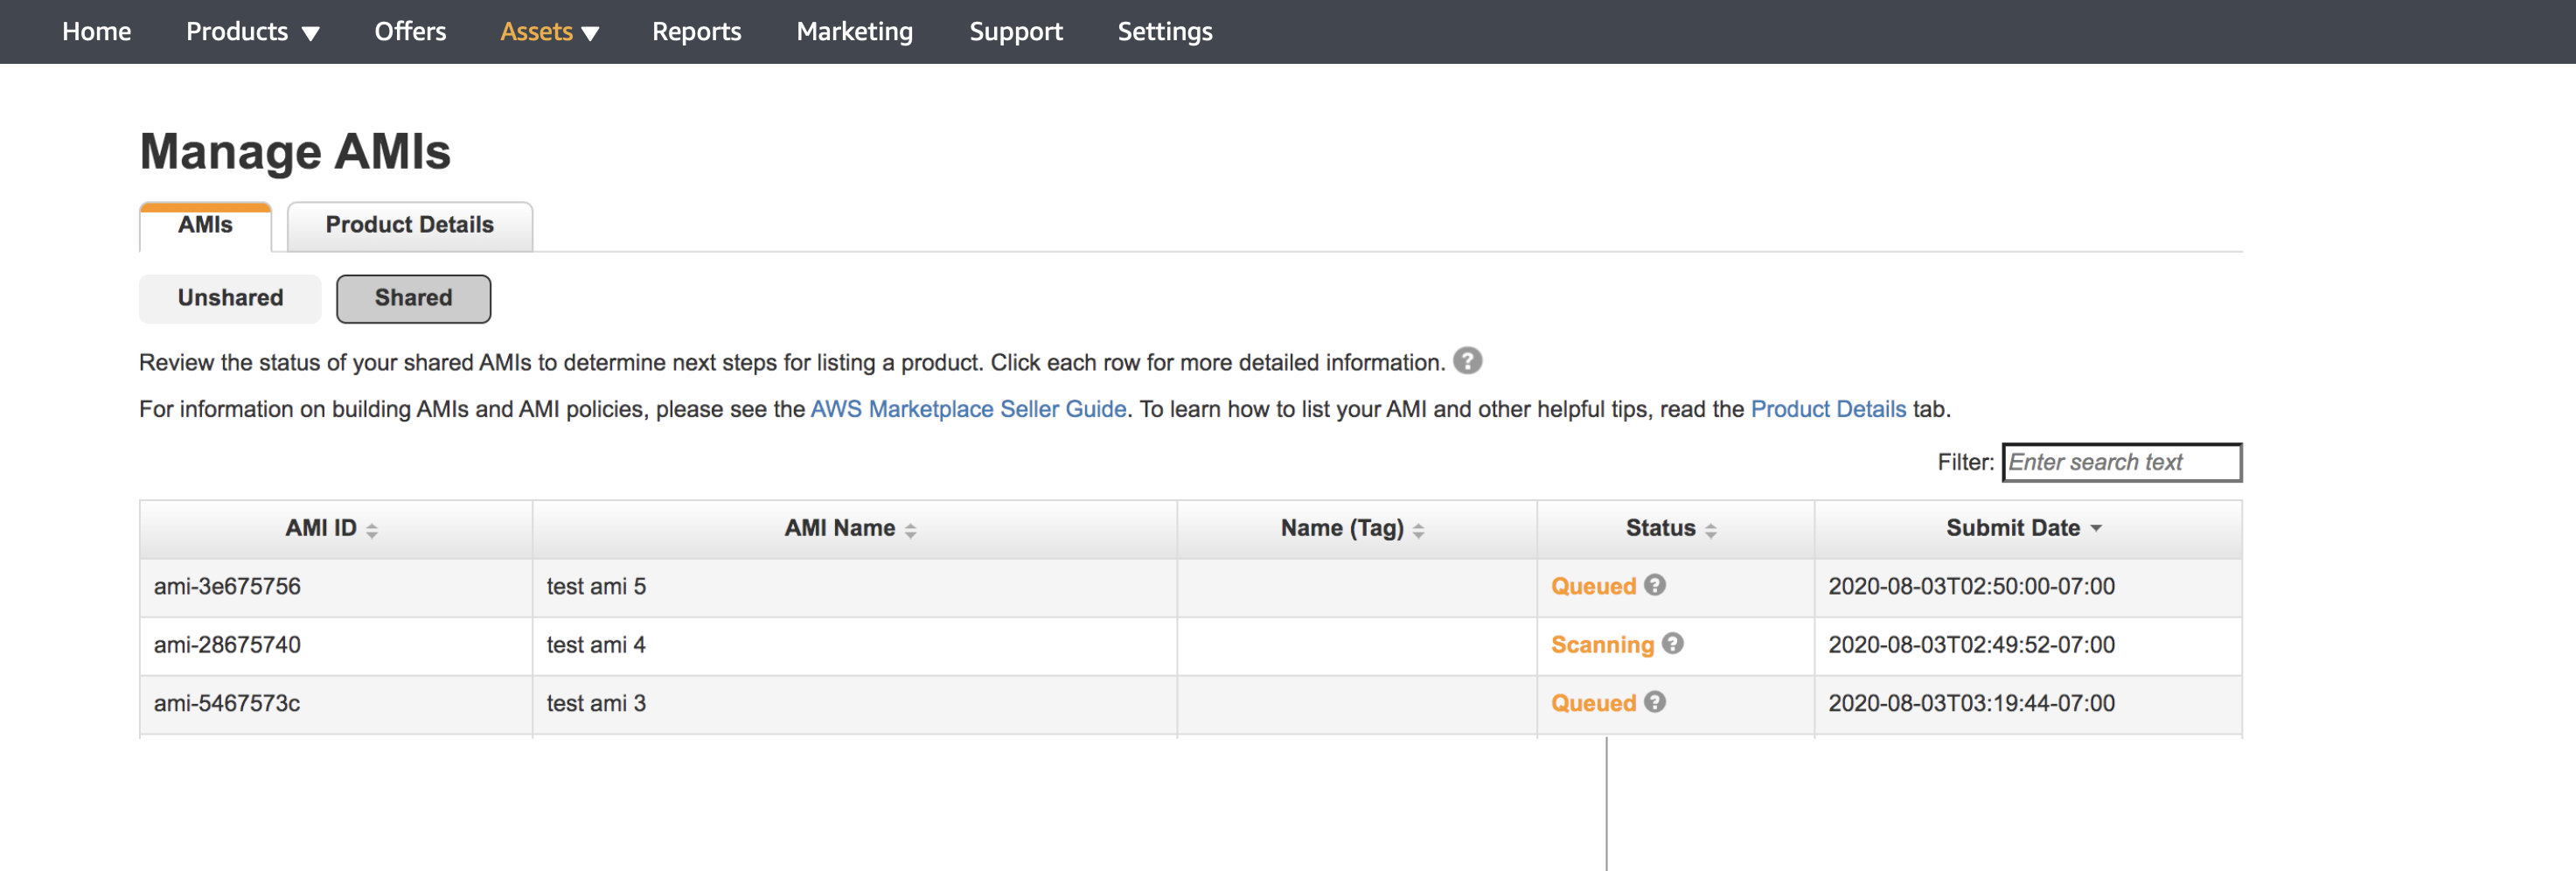The width and height of the screenshot is (2576, 871).
Task: Open the Assets dropdown menu
Action: point(549,32)
